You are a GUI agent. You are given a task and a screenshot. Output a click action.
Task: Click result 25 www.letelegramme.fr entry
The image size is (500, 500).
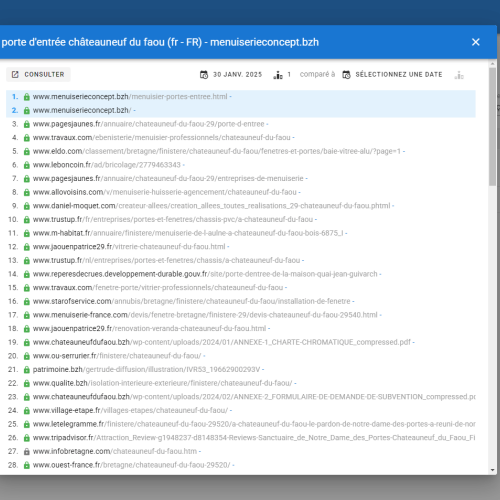click(x=254, y=424)
